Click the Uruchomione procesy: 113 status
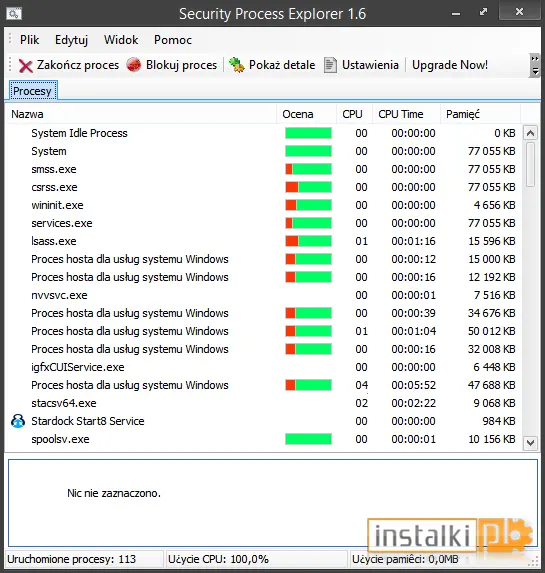Screen dimensions: 545x573 click(x=72, y=559)
